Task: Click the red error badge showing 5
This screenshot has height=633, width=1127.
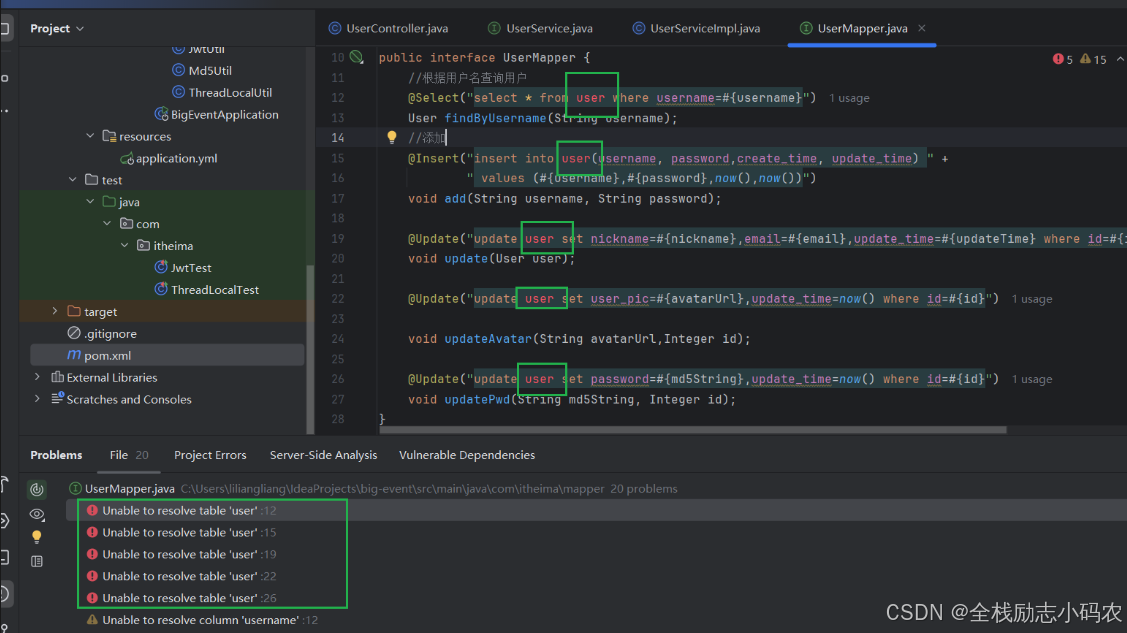Action: tap(1060, 59)
